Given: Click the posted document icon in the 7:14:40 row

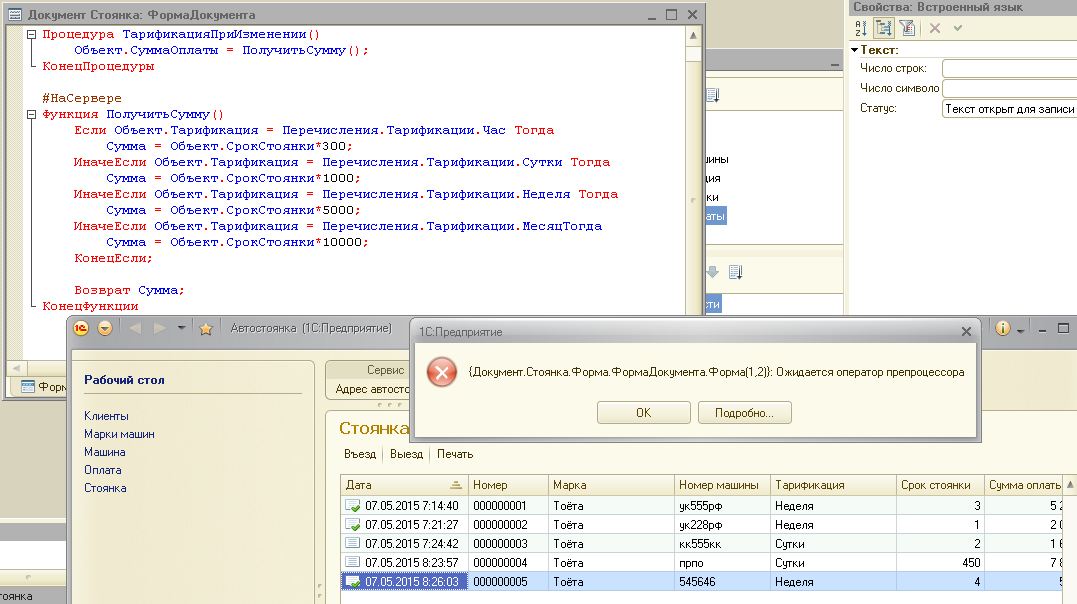Looking at the screenshot, I should tap(352, 506).
